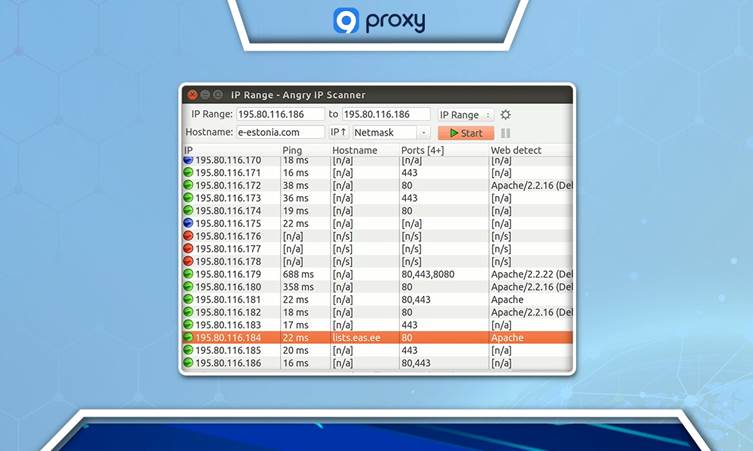753x451 pixels.
Task: Click the 358 ms ping value
Action: (298, 287)
